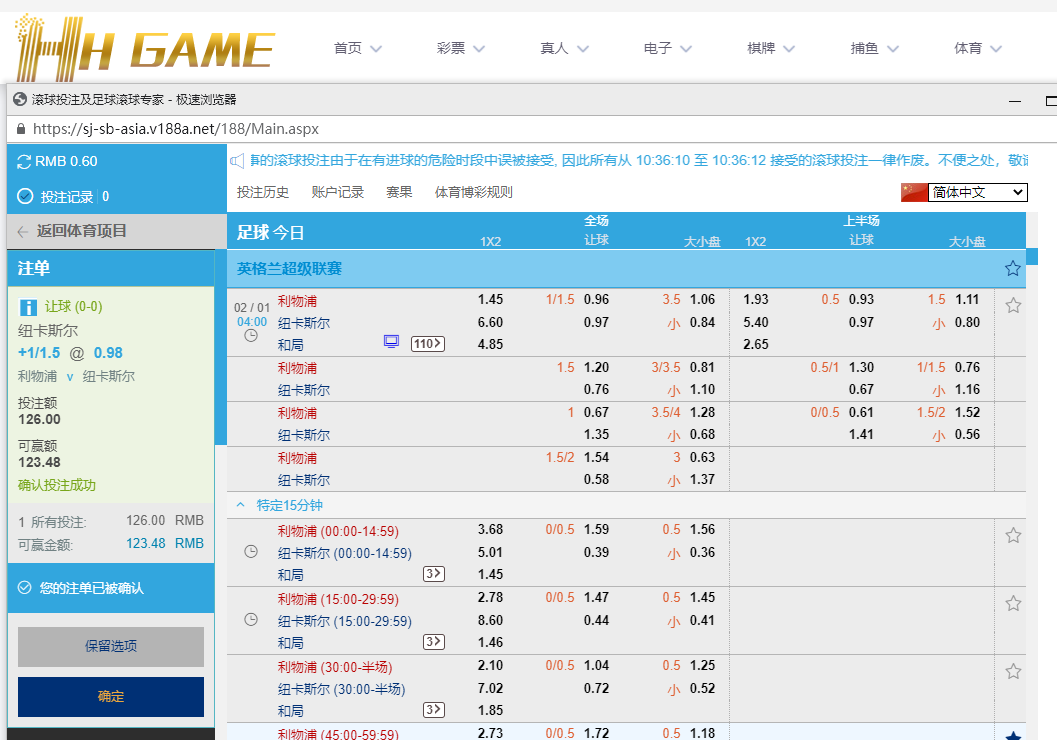Open the 彩票 menu in top navigation
1057x740 pixels.
460,48
